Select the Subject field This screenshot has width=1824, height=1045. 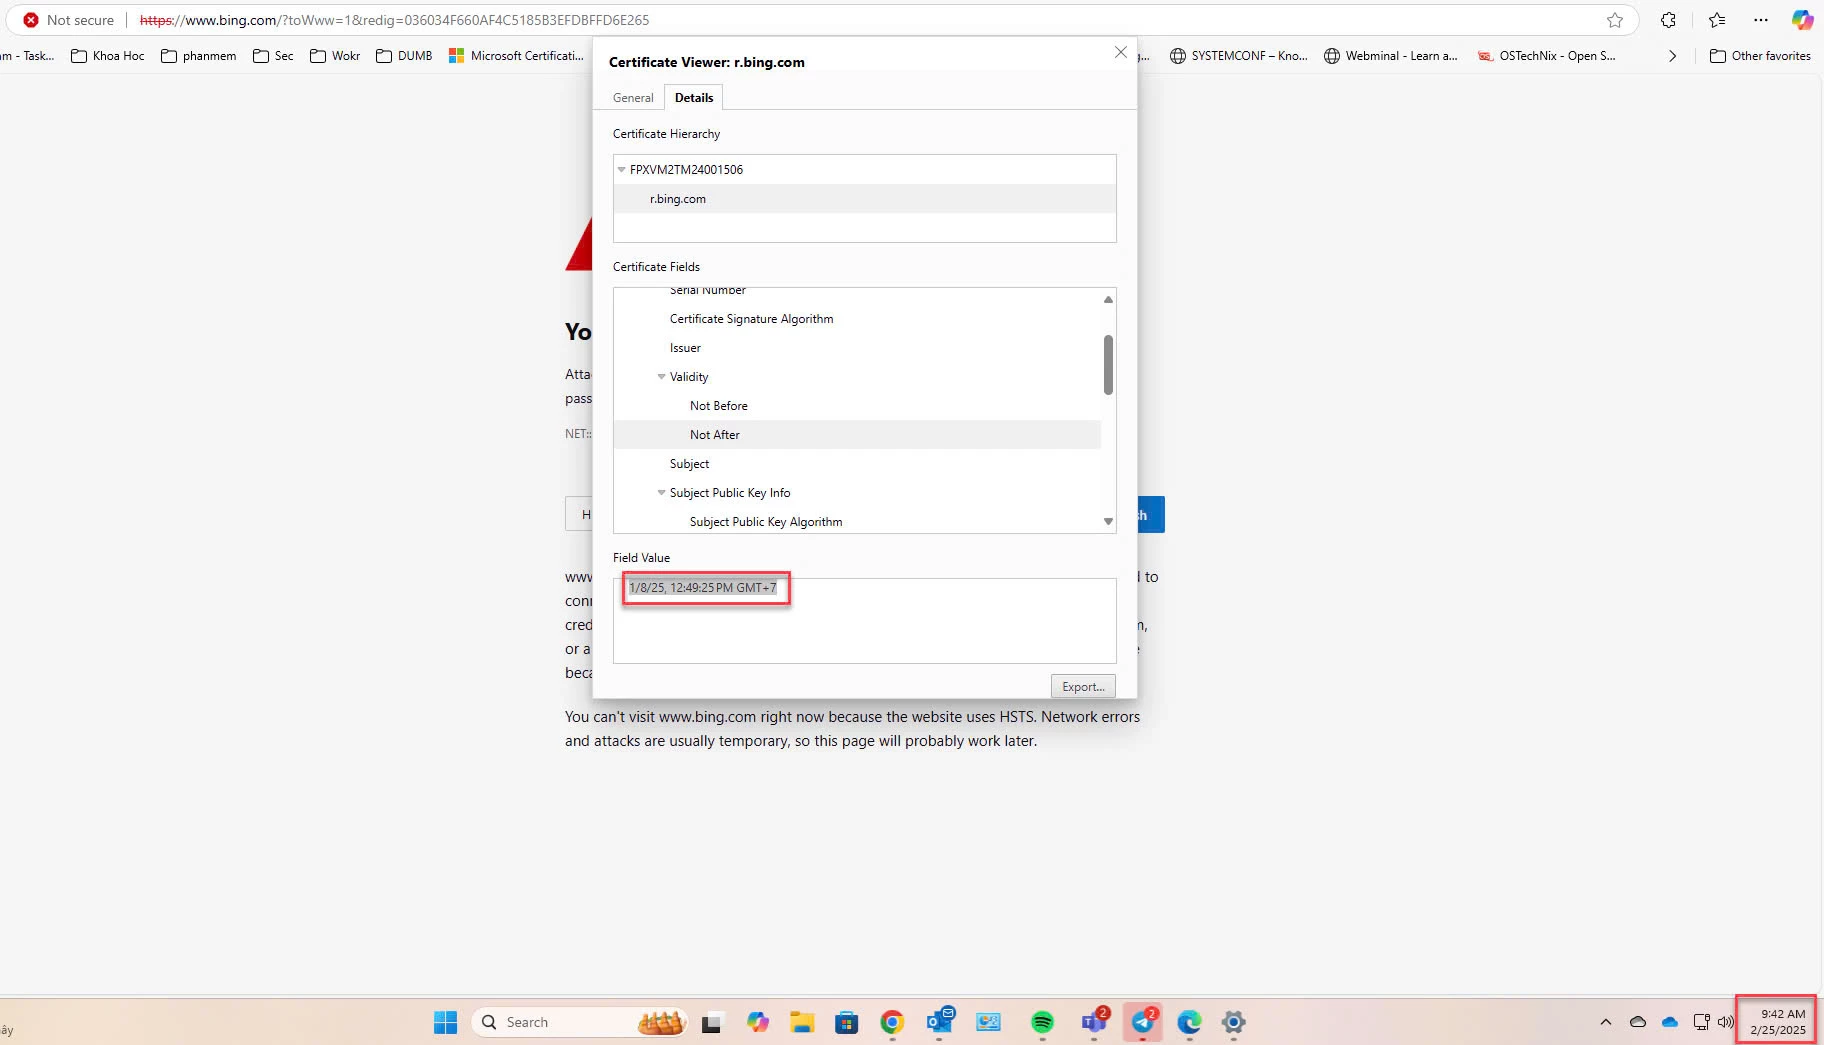[857, 464]
